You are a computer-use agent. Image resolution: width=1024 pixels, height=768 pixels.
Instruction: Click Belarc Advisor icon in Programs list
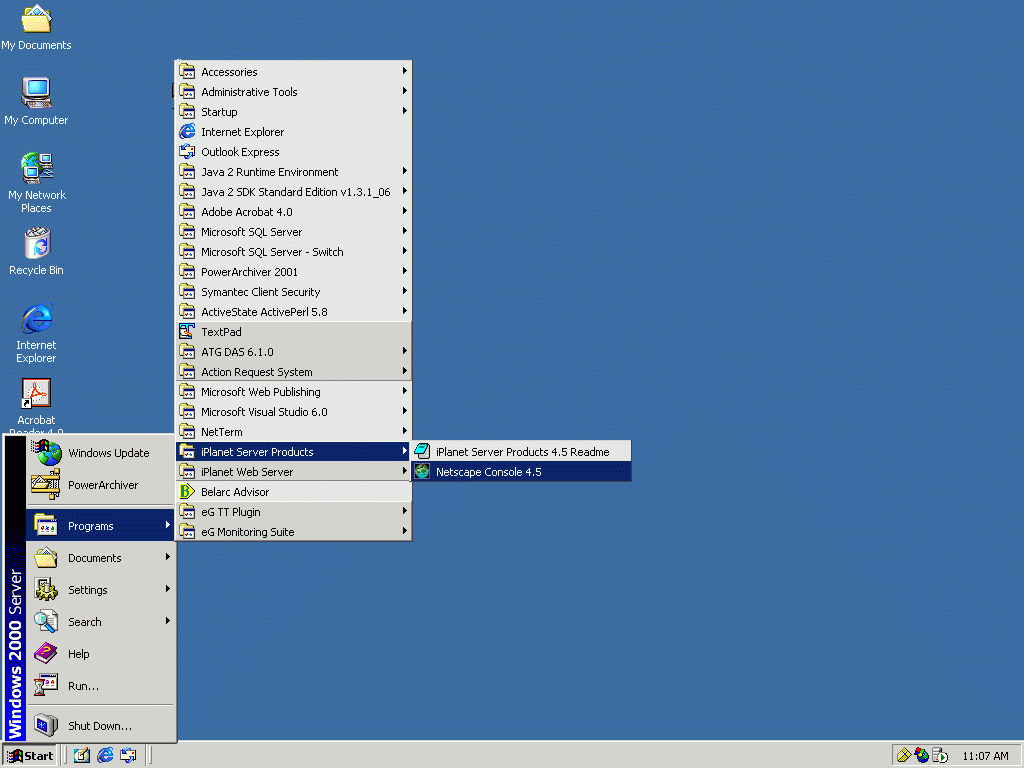pyautogui.click(x=187, y=491)
